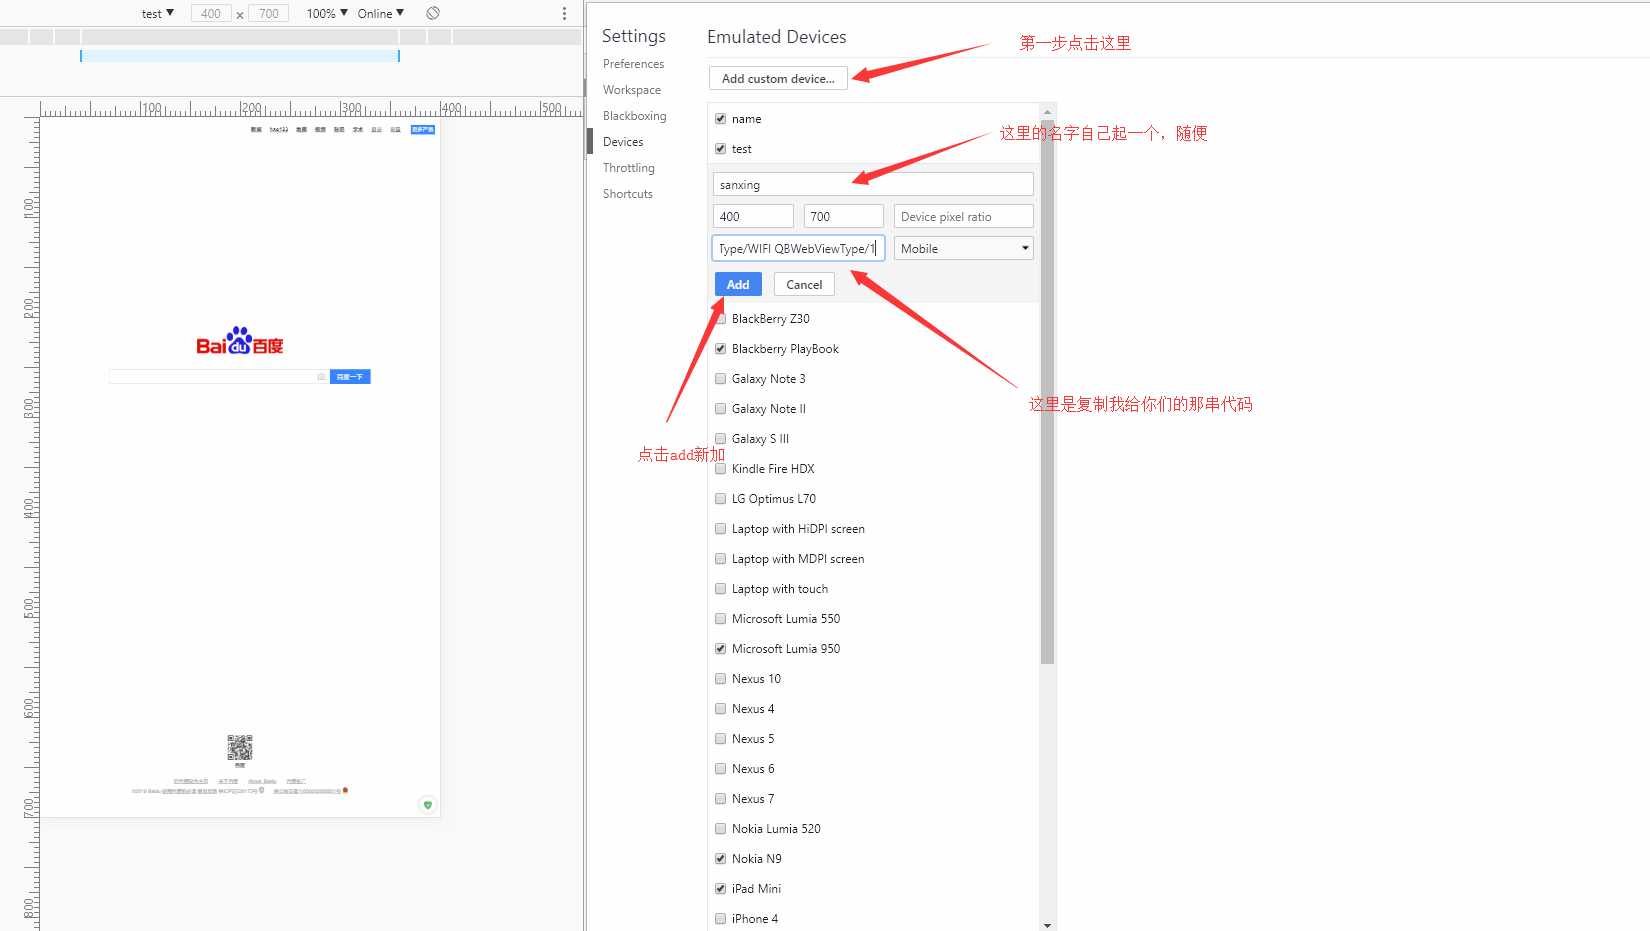Image resolution: width=1650 pixels, height=931 pixels.
Task: Open Workspace settings section
Action: 632,89
